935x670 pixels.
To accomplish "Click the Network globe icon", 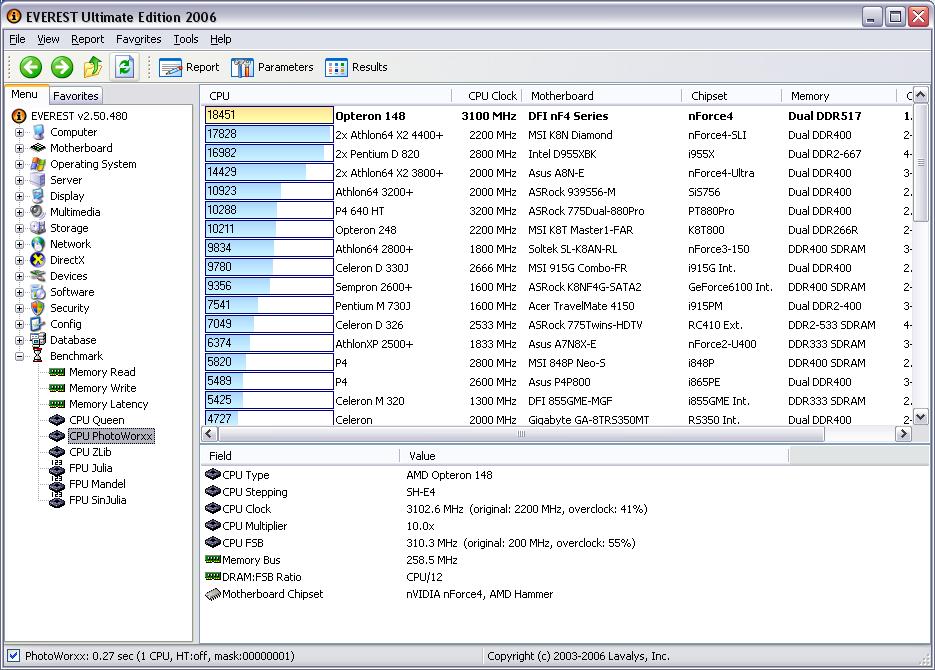I will (x=38, y=244).
